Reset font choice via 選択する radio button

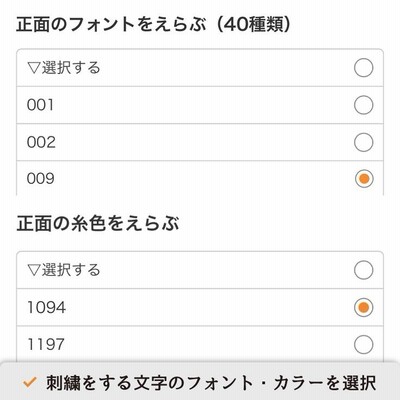363,68
